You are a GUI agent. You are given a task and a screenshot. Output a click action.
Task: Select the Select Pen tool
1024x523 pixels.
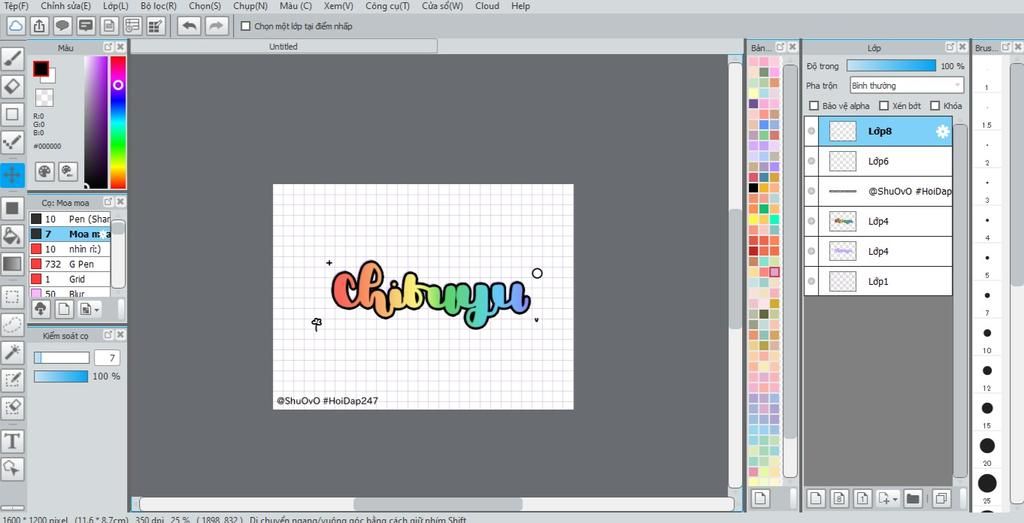[x=12, y=380]
